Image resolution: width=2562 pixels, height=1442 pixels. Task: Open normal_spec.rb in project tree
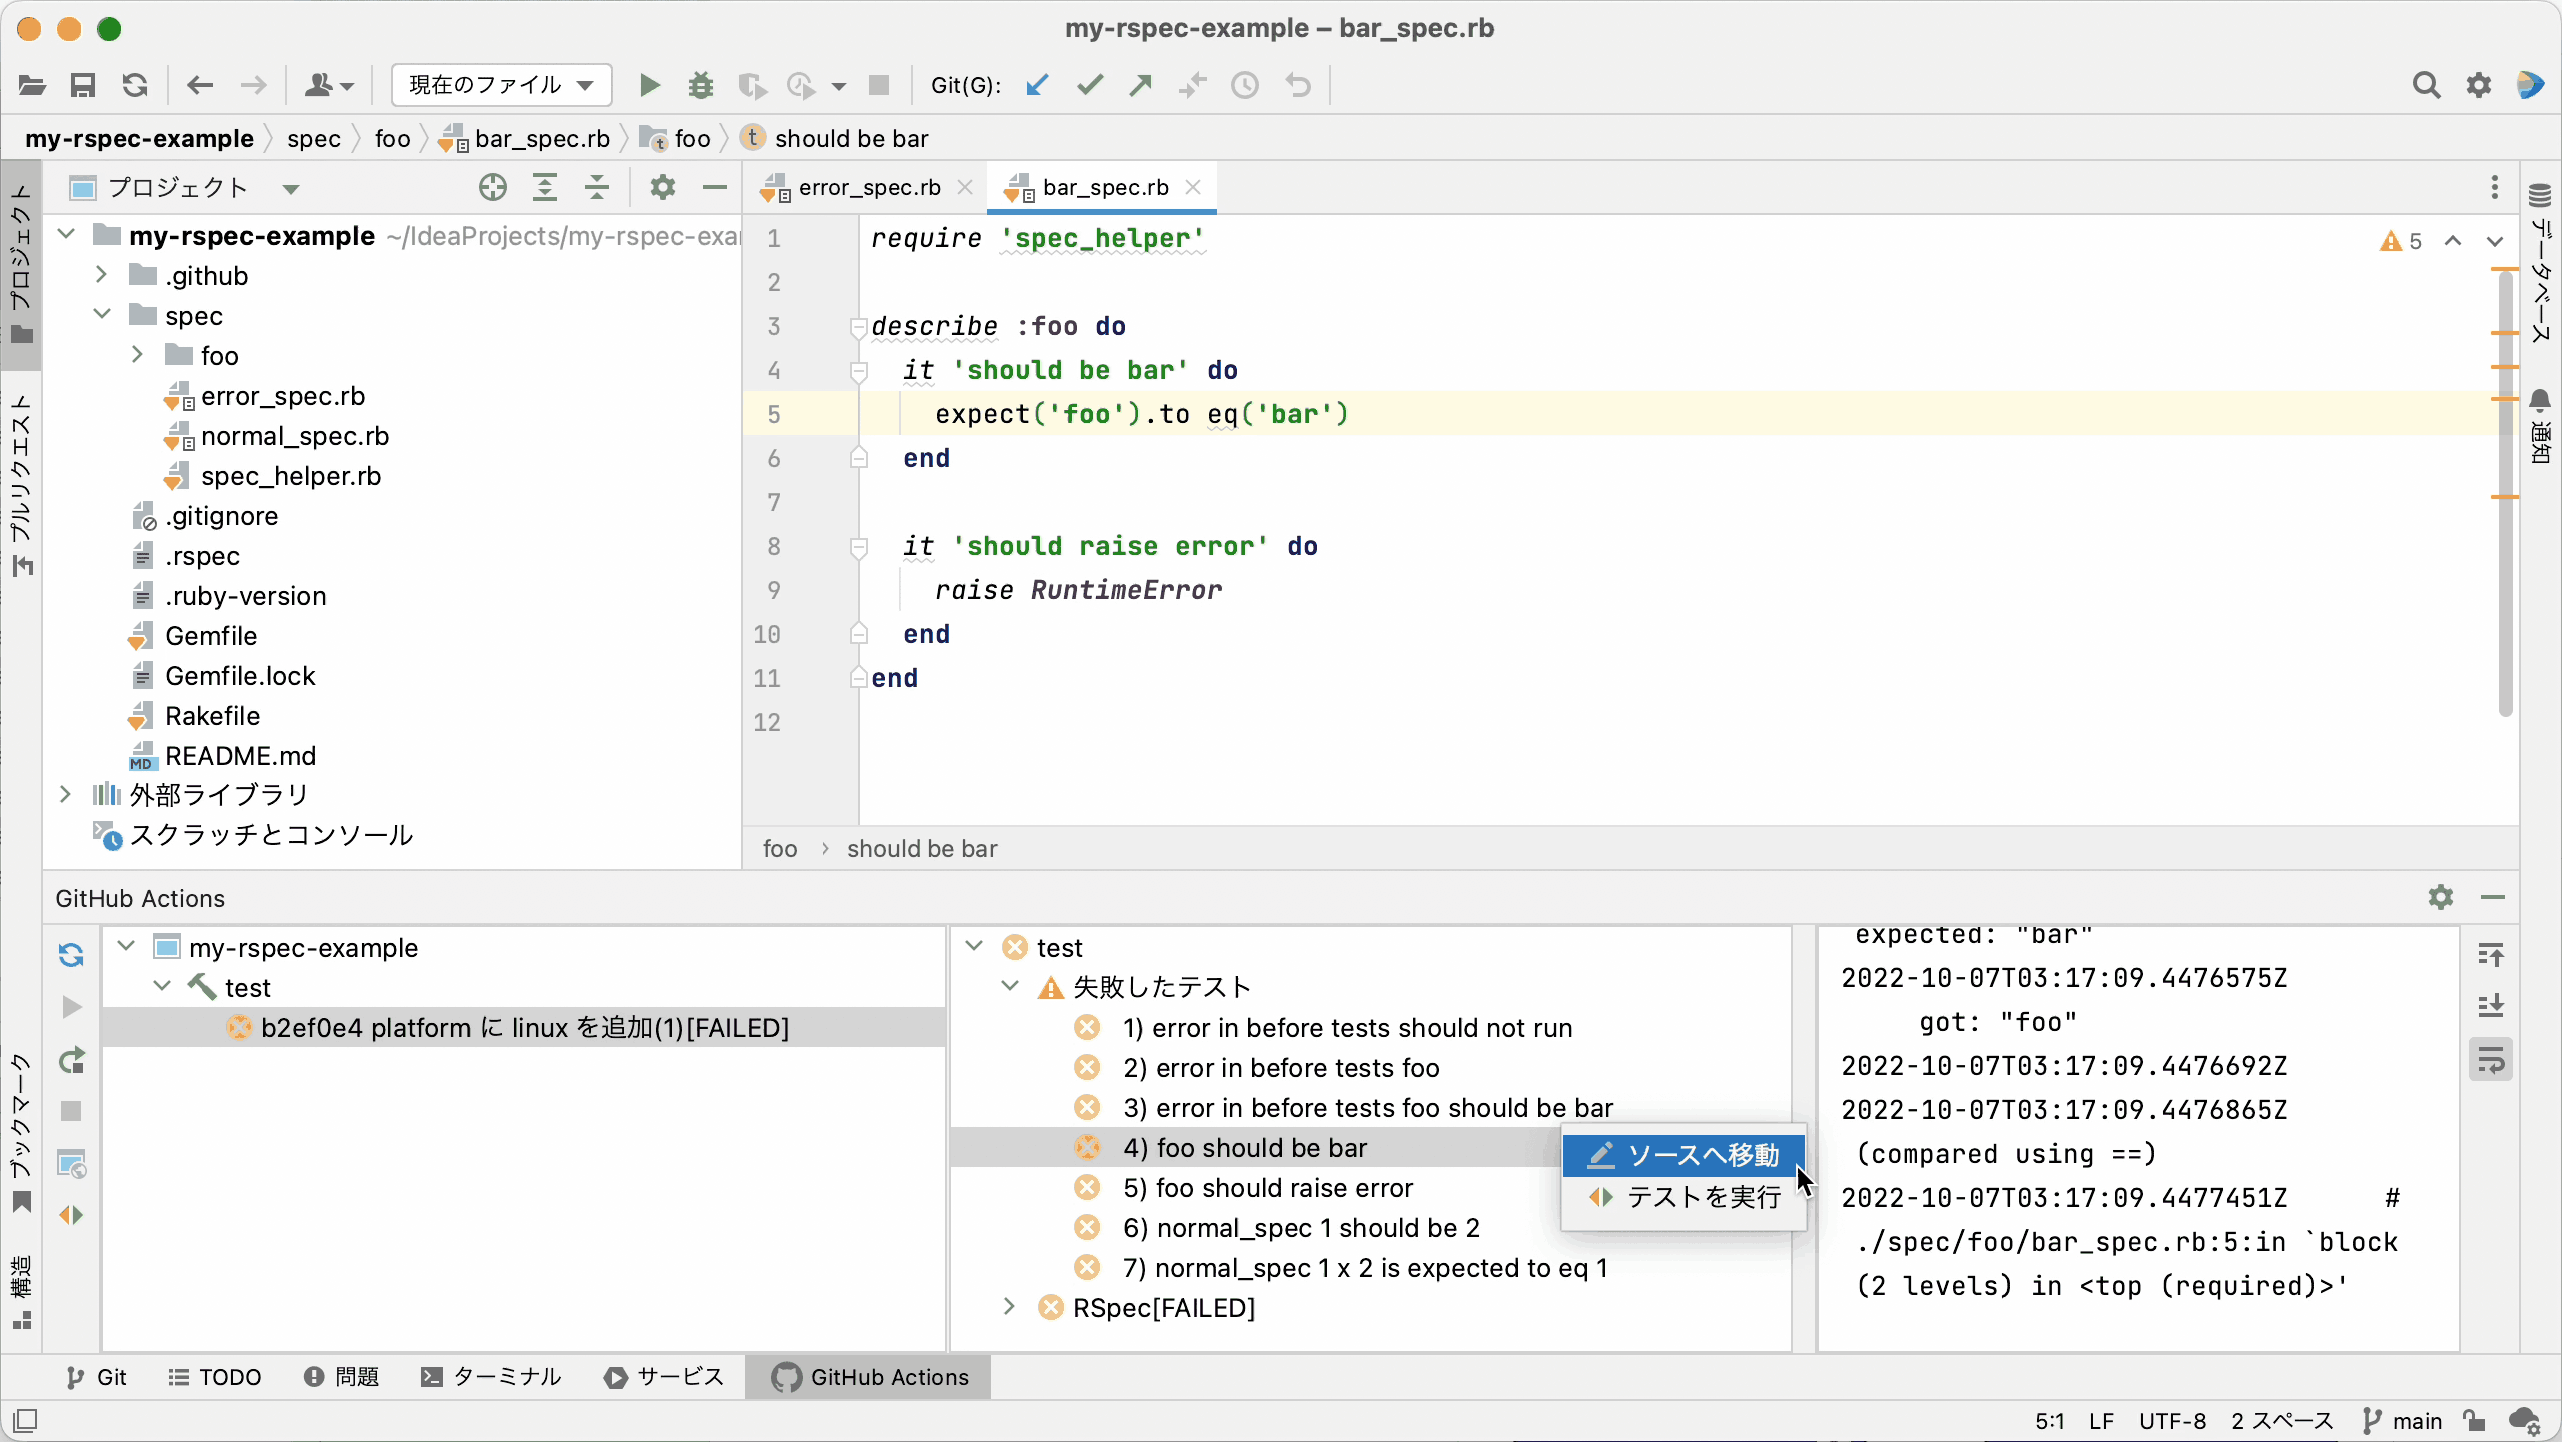point(294,436)
